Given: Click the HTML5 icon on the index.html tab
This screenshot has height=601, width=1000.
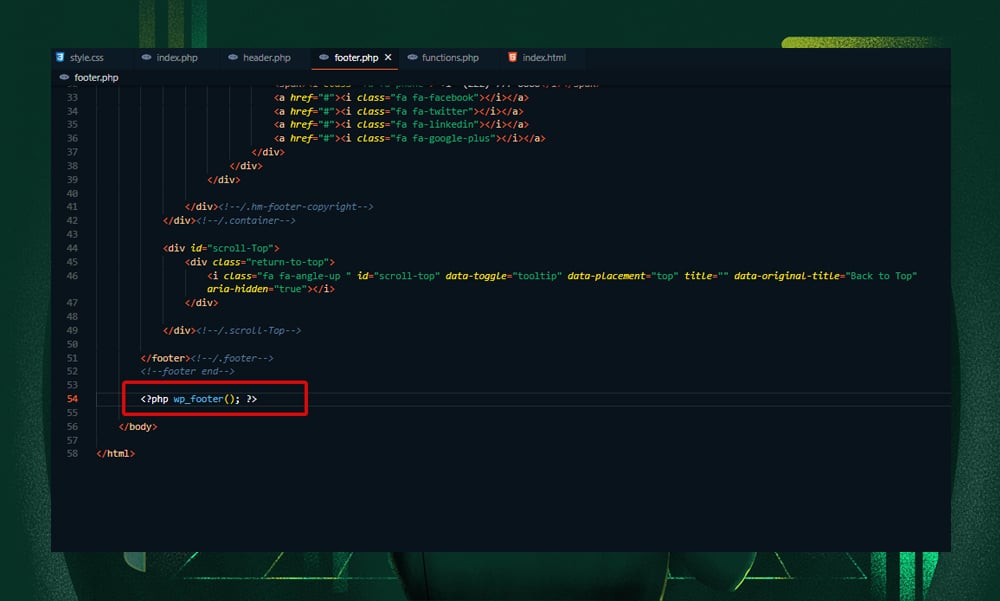Looking at the screenshot, I should [513, 57].
